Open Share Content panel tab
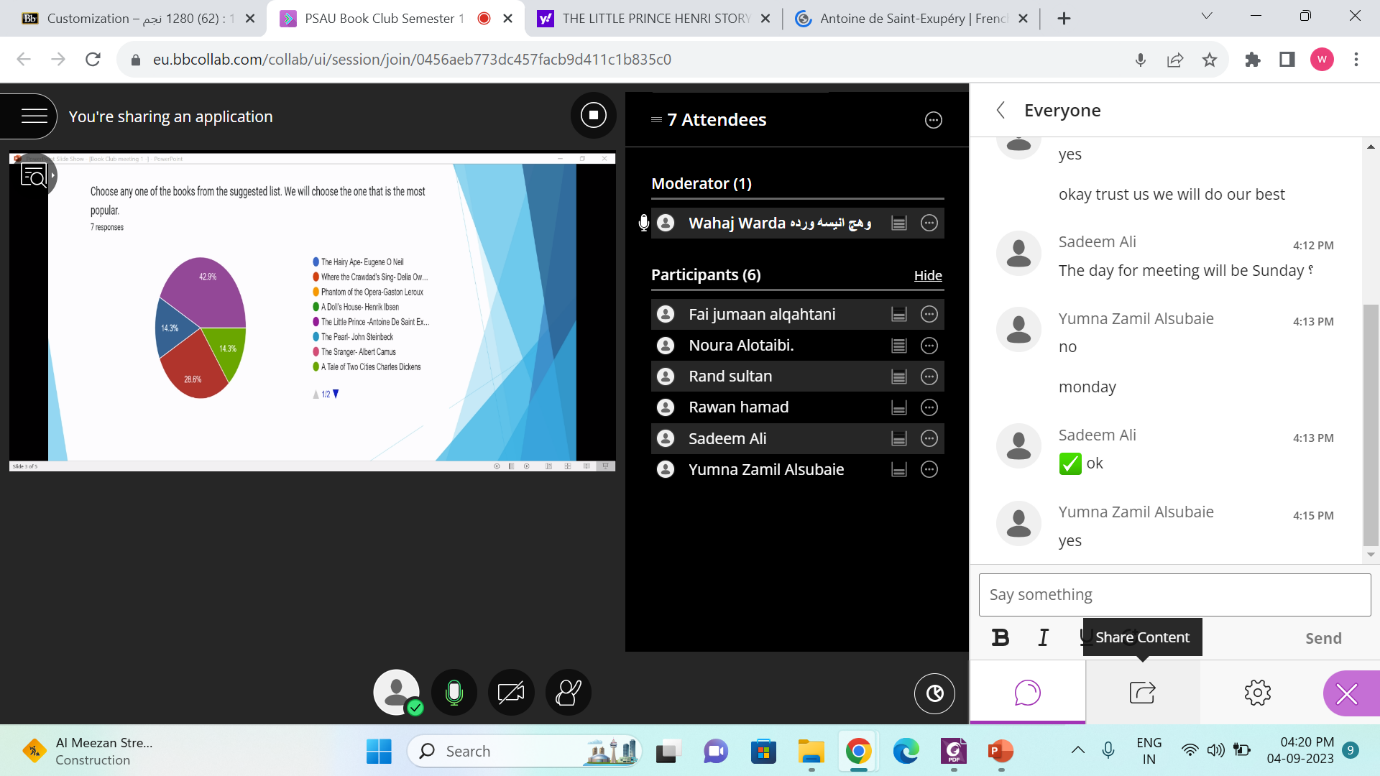Image resolution: width=1380 pixels, height=776 pixels. coord(1142,693)
